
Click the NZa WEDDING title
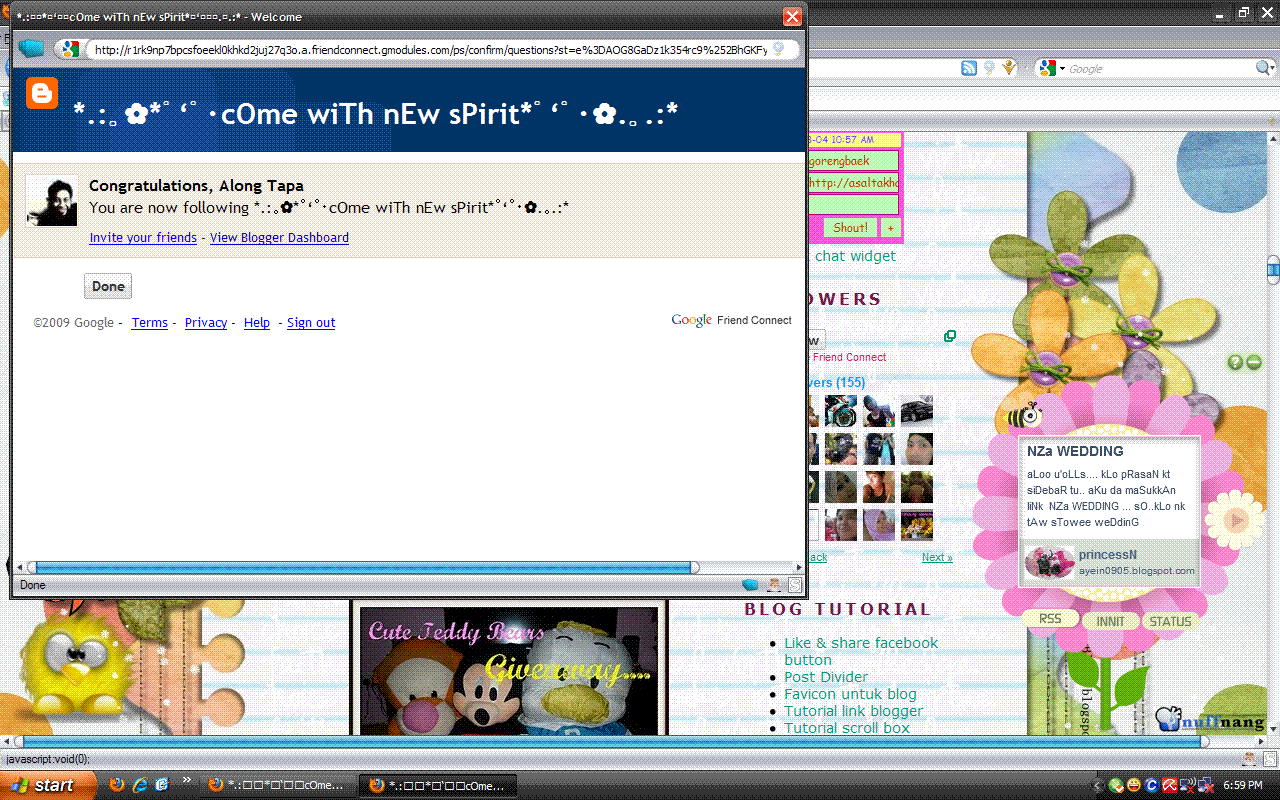(1075, 451)
